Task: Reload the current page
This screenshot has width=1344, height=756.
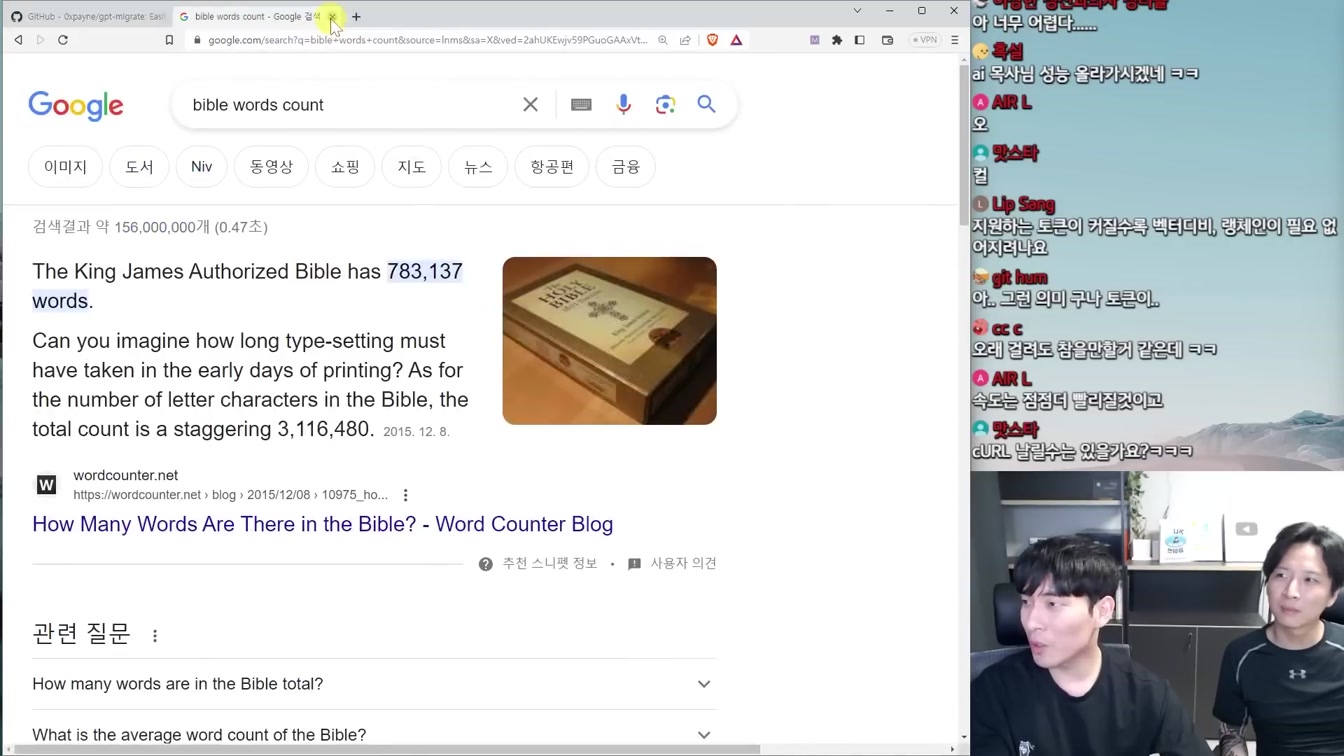Action: tap(63, 40)
